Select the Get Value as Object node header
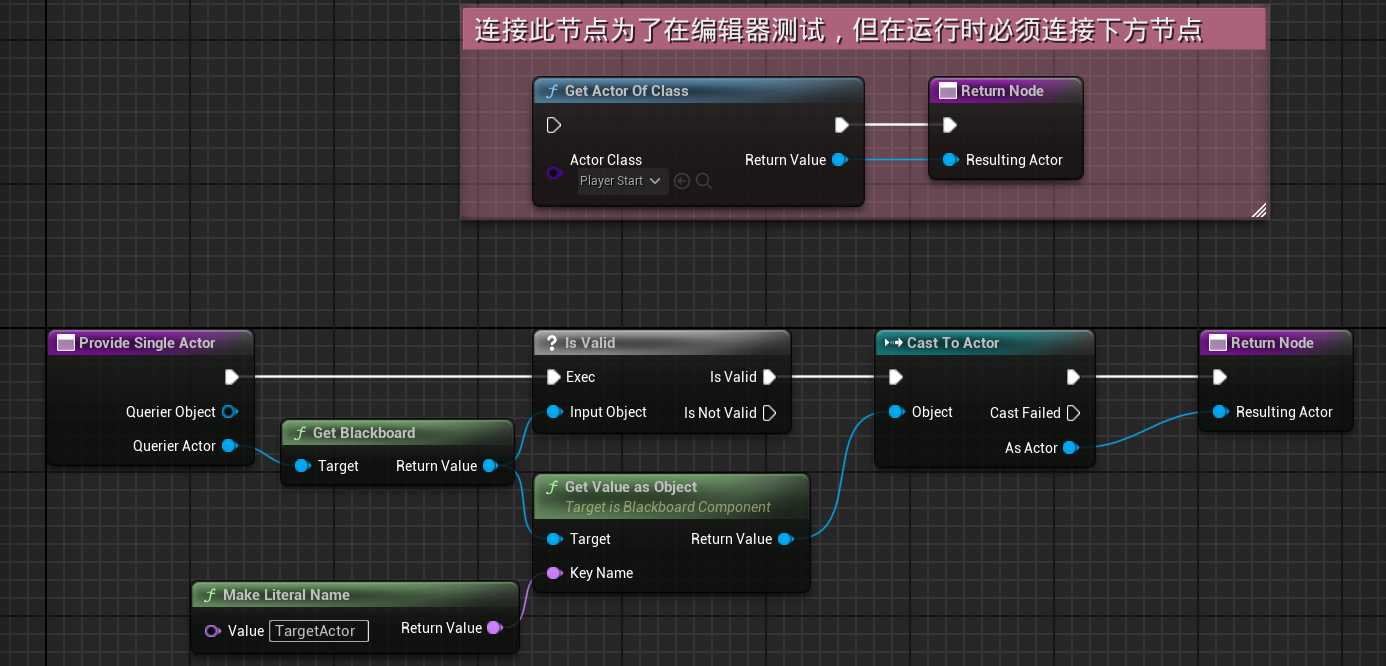1386x666 pixels. (630, 487)
